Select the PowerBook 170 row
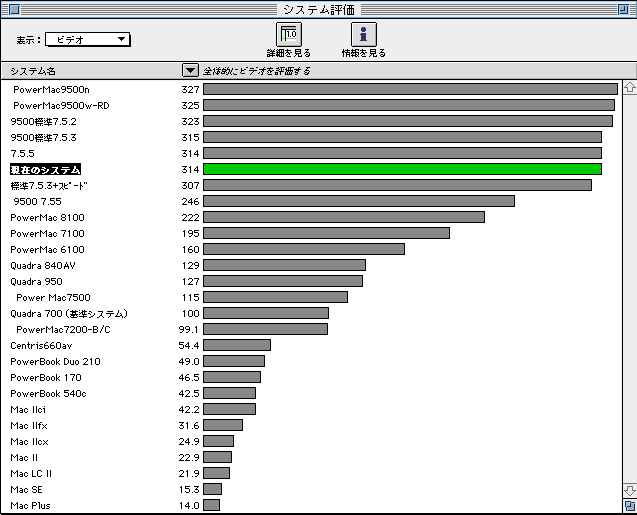637x515 pixels. 311,377
